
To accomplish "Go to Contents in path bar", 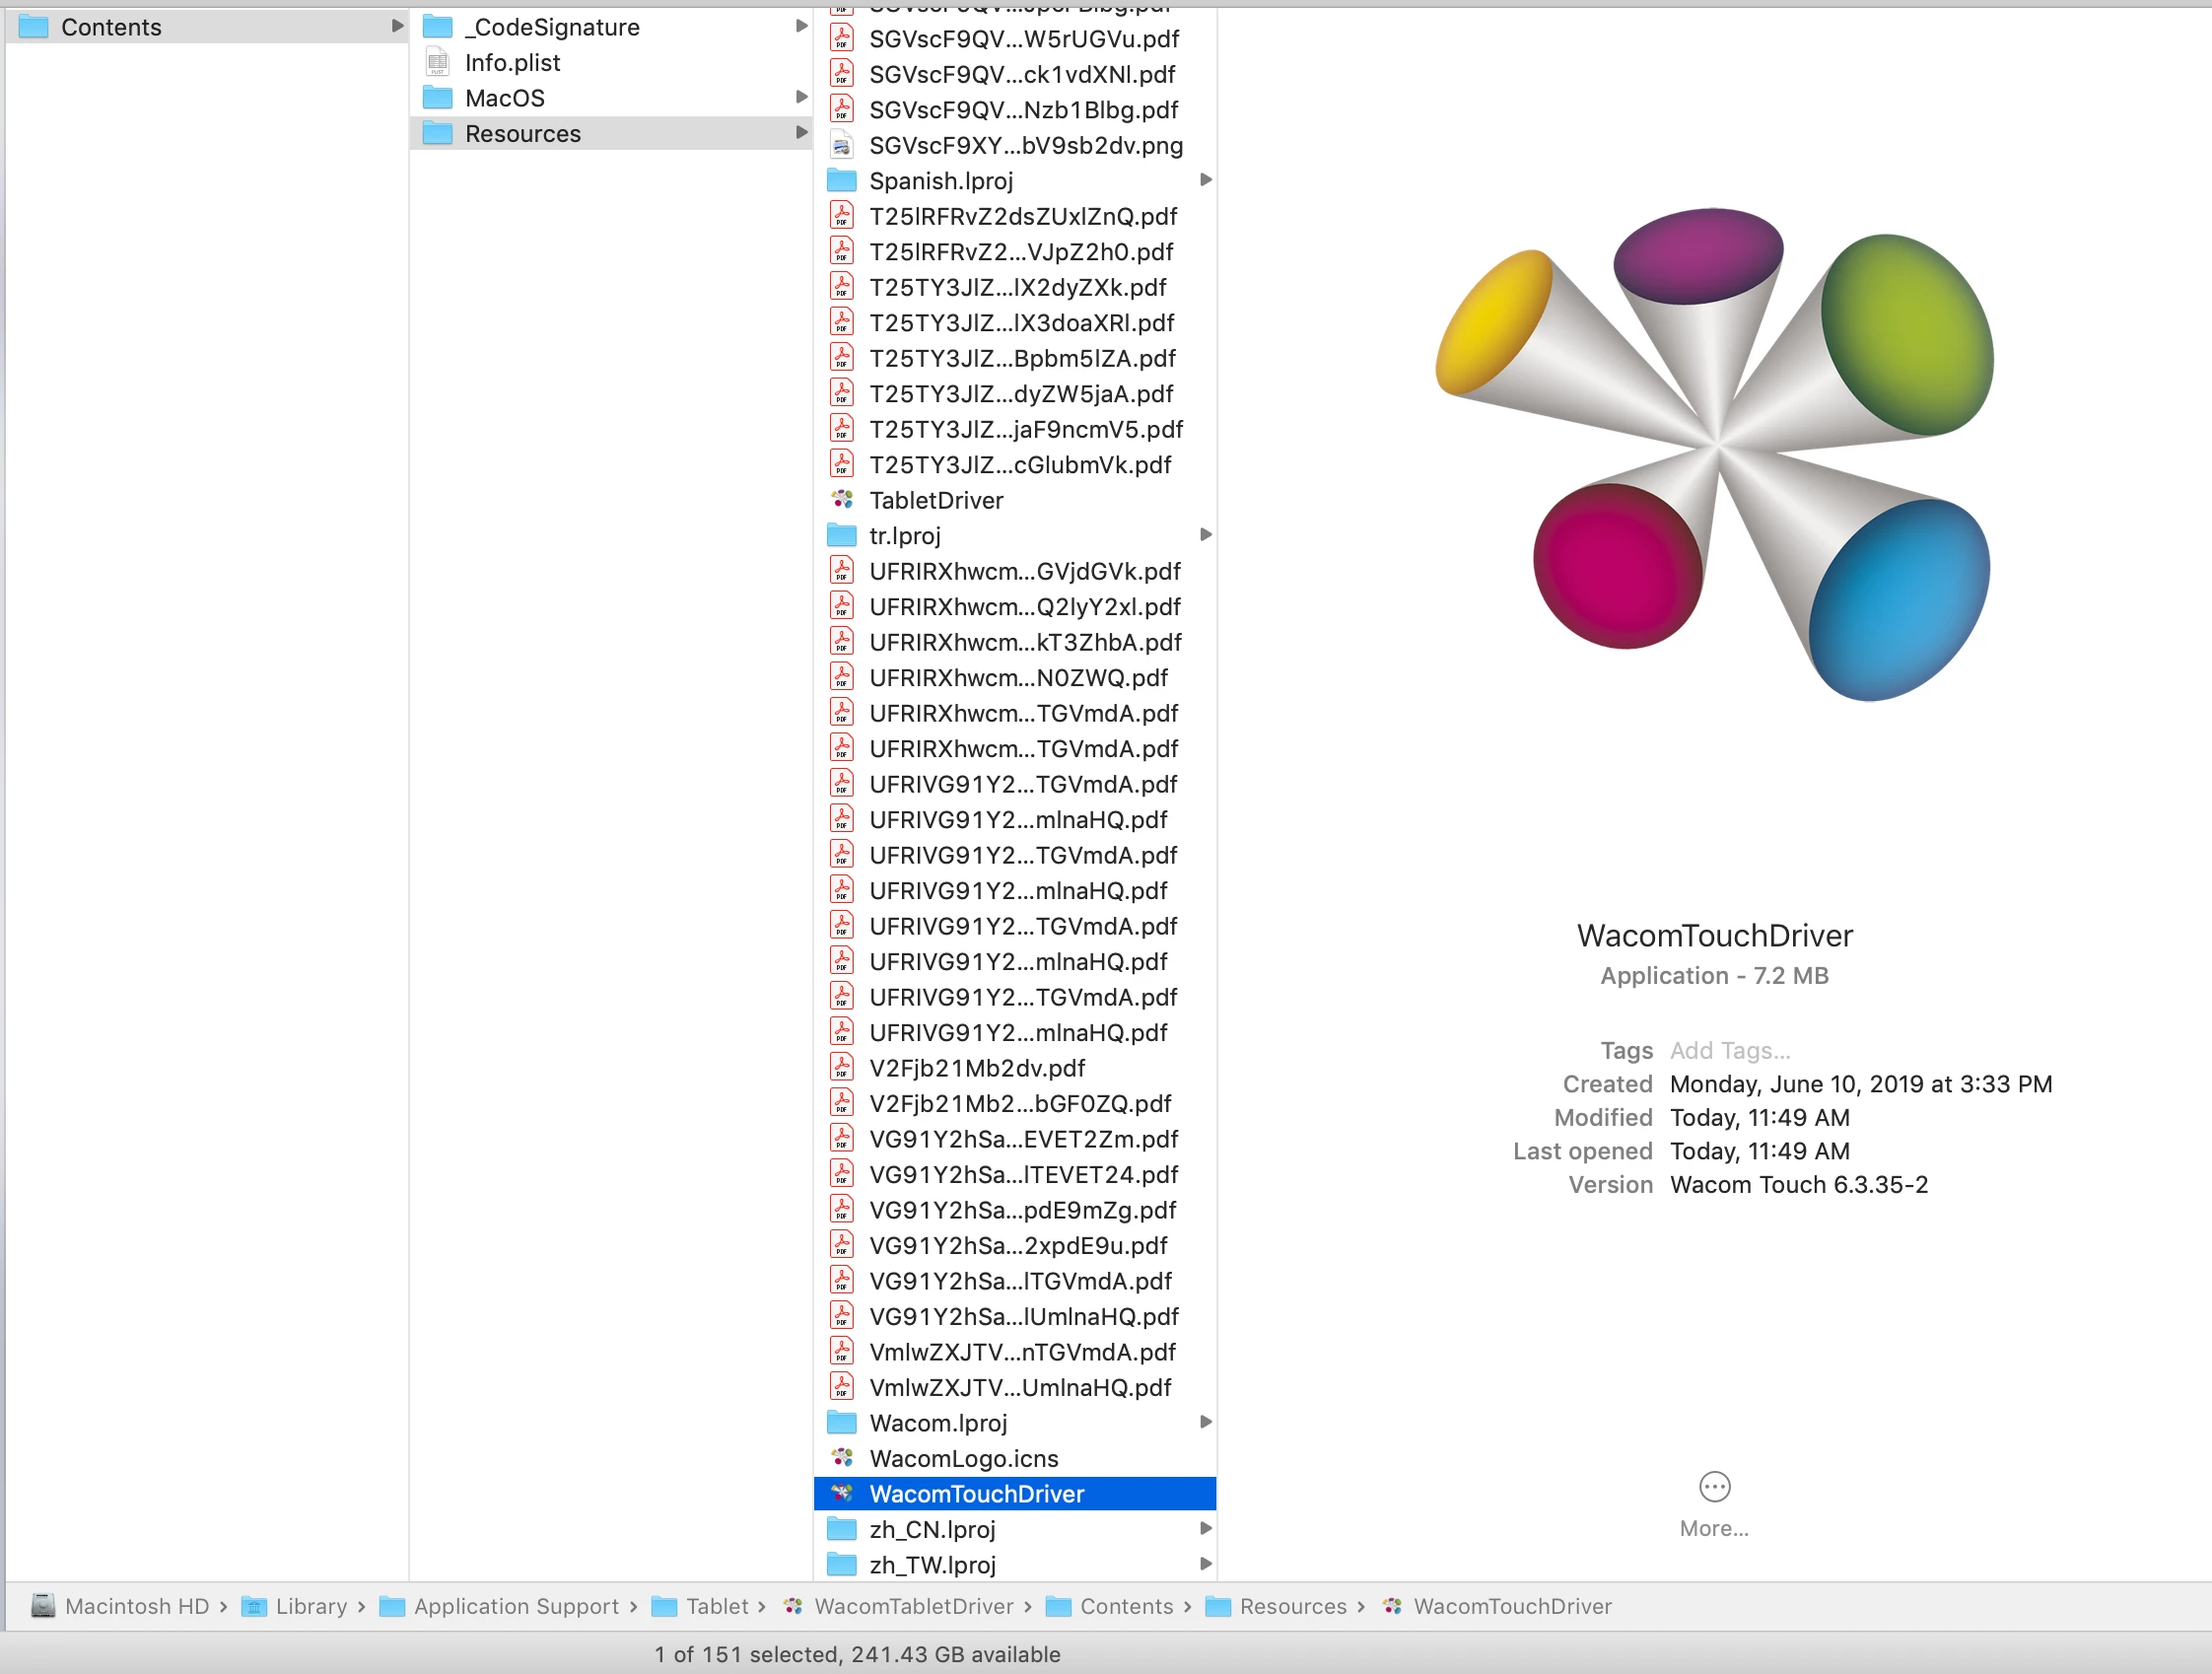I will (x=1126, y=1606).
